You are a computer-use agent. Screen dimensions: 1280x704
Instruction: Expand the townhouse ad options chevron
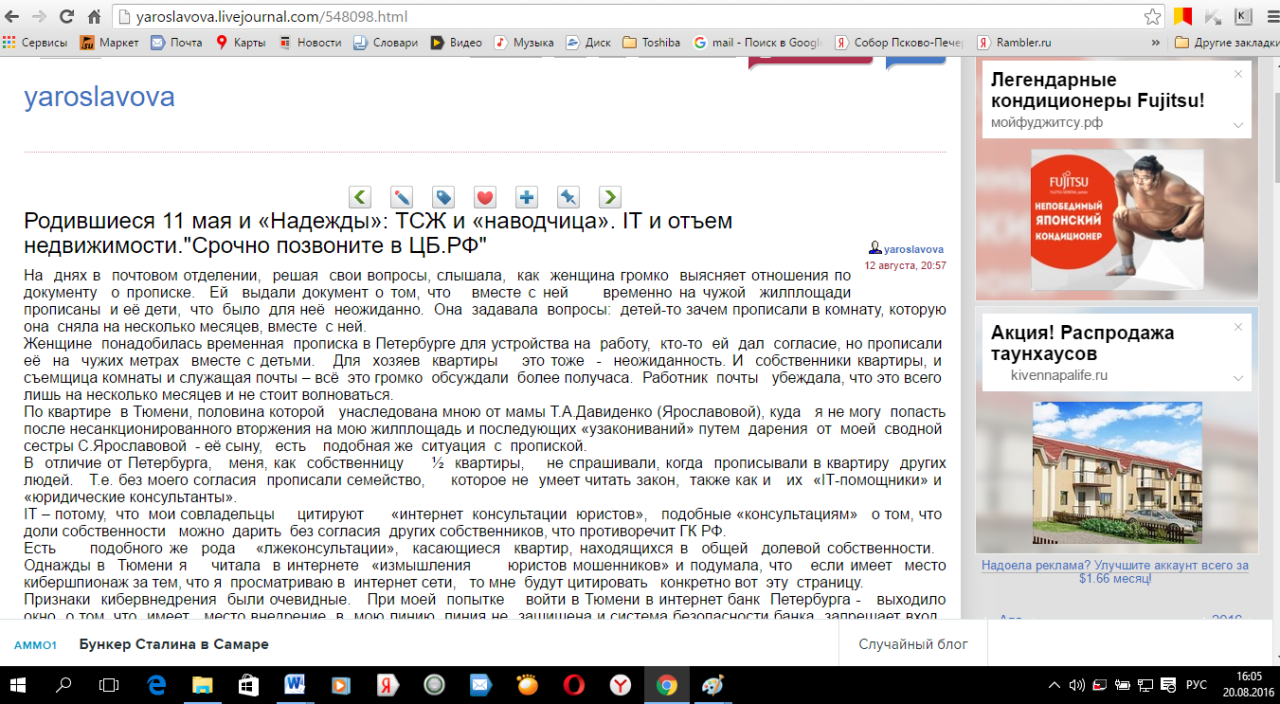1238,378
